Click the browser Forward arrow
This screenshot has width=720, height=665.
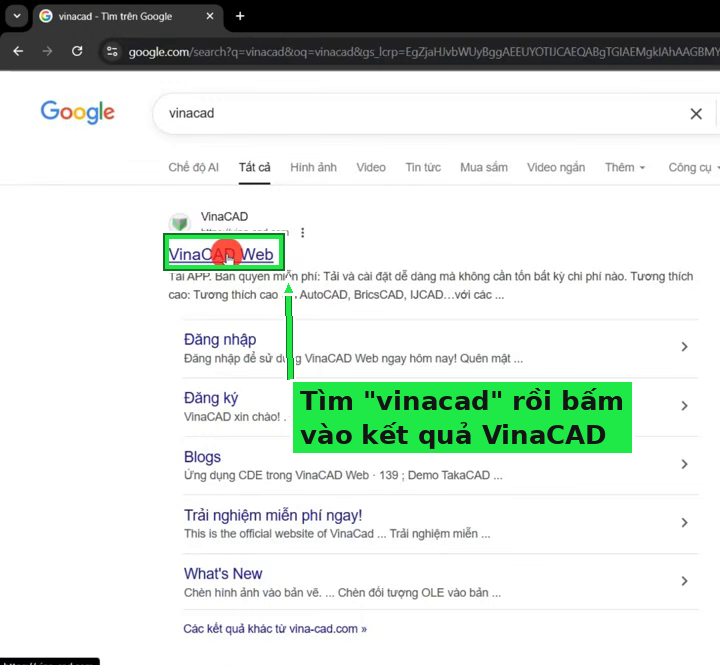coord(47,51)
